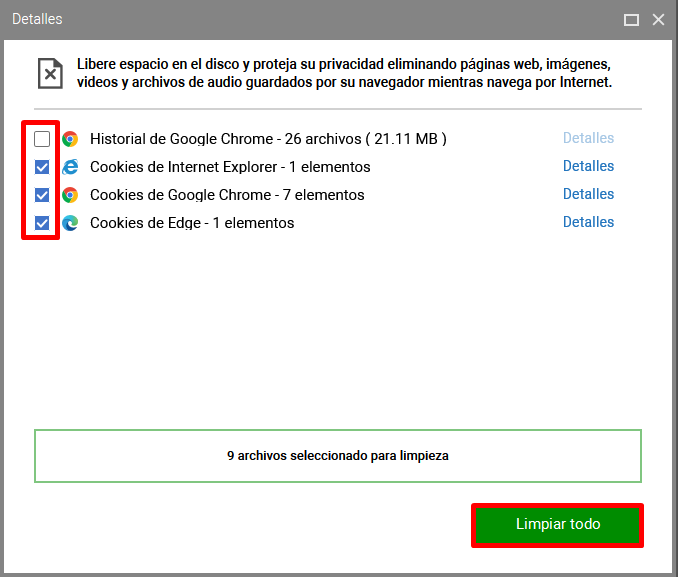
Task: Click the Limpiar todo button
Action: click(x=558, y=525)
